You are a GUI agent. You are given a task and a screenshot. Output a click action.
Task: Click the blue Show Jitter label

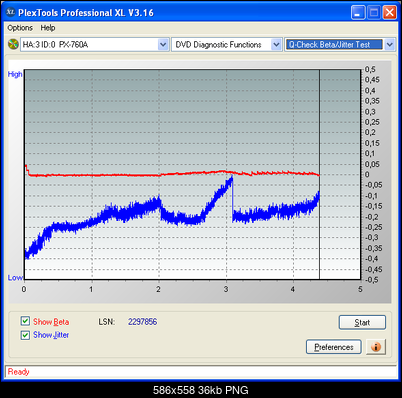click(x=51, y=335)
